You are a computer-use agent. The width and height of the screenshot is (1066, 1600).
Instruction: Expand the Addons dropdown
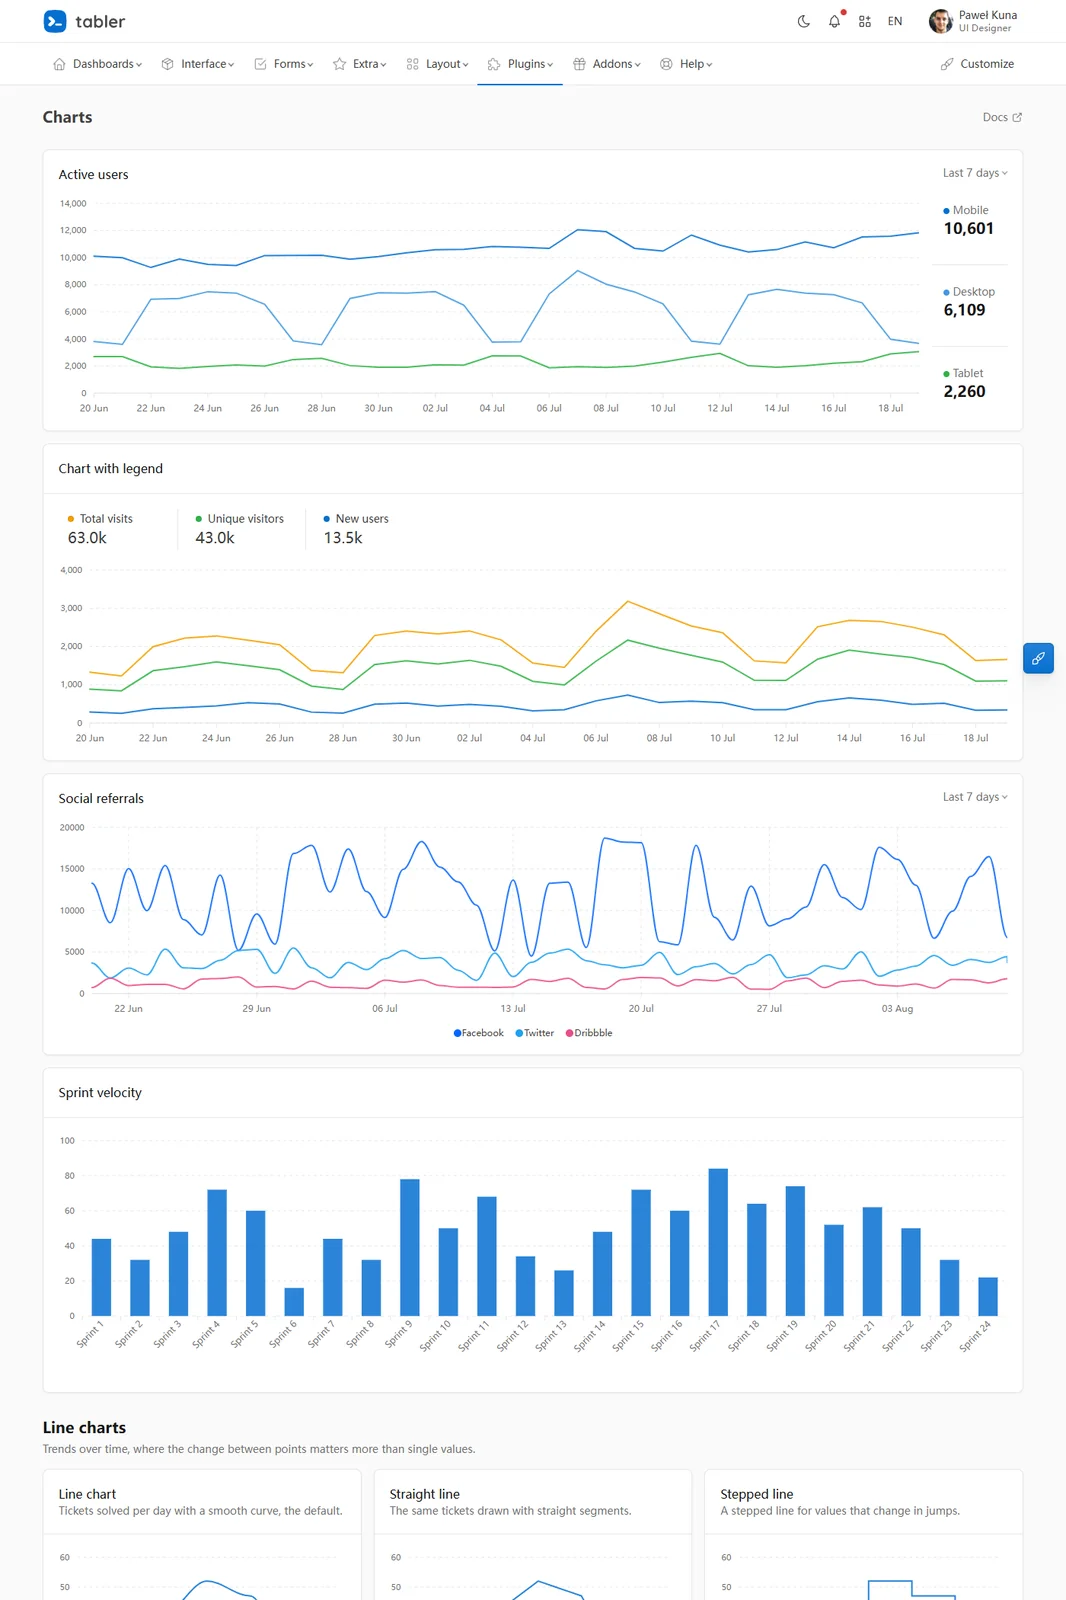pos(607,64)
